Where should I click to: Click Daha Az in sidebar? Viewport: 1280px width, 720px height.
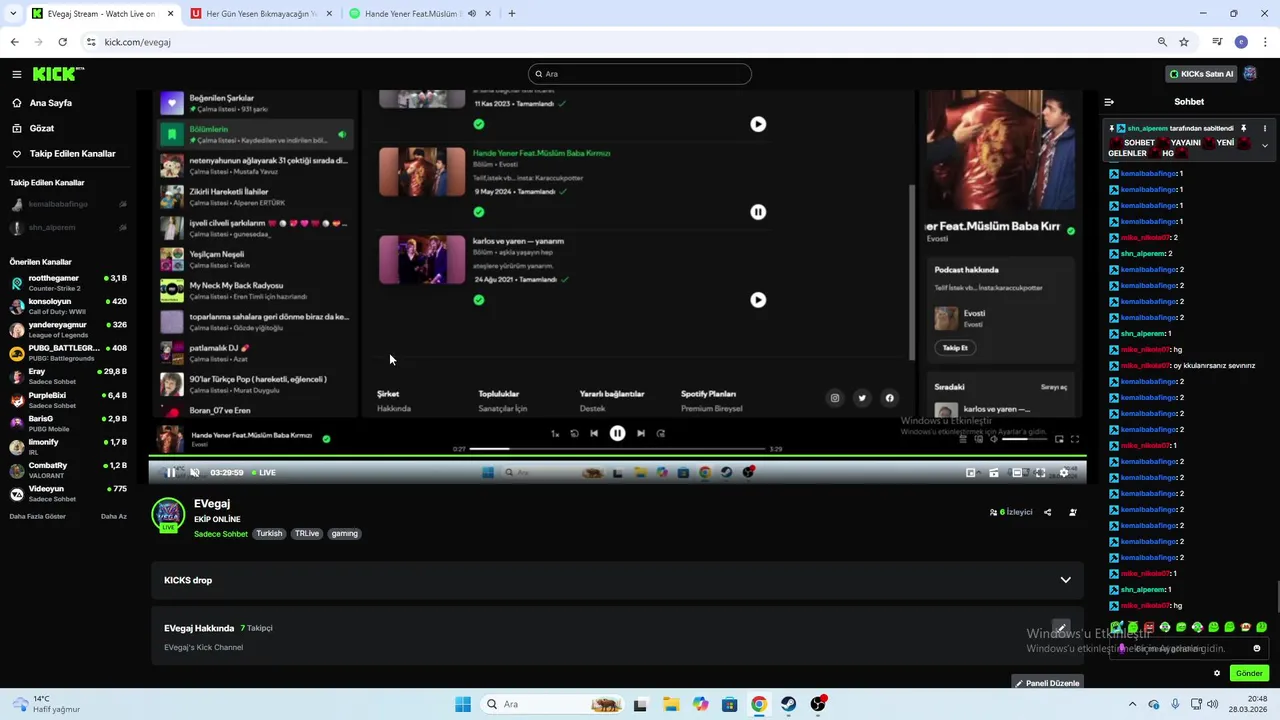tap(114, 517)
